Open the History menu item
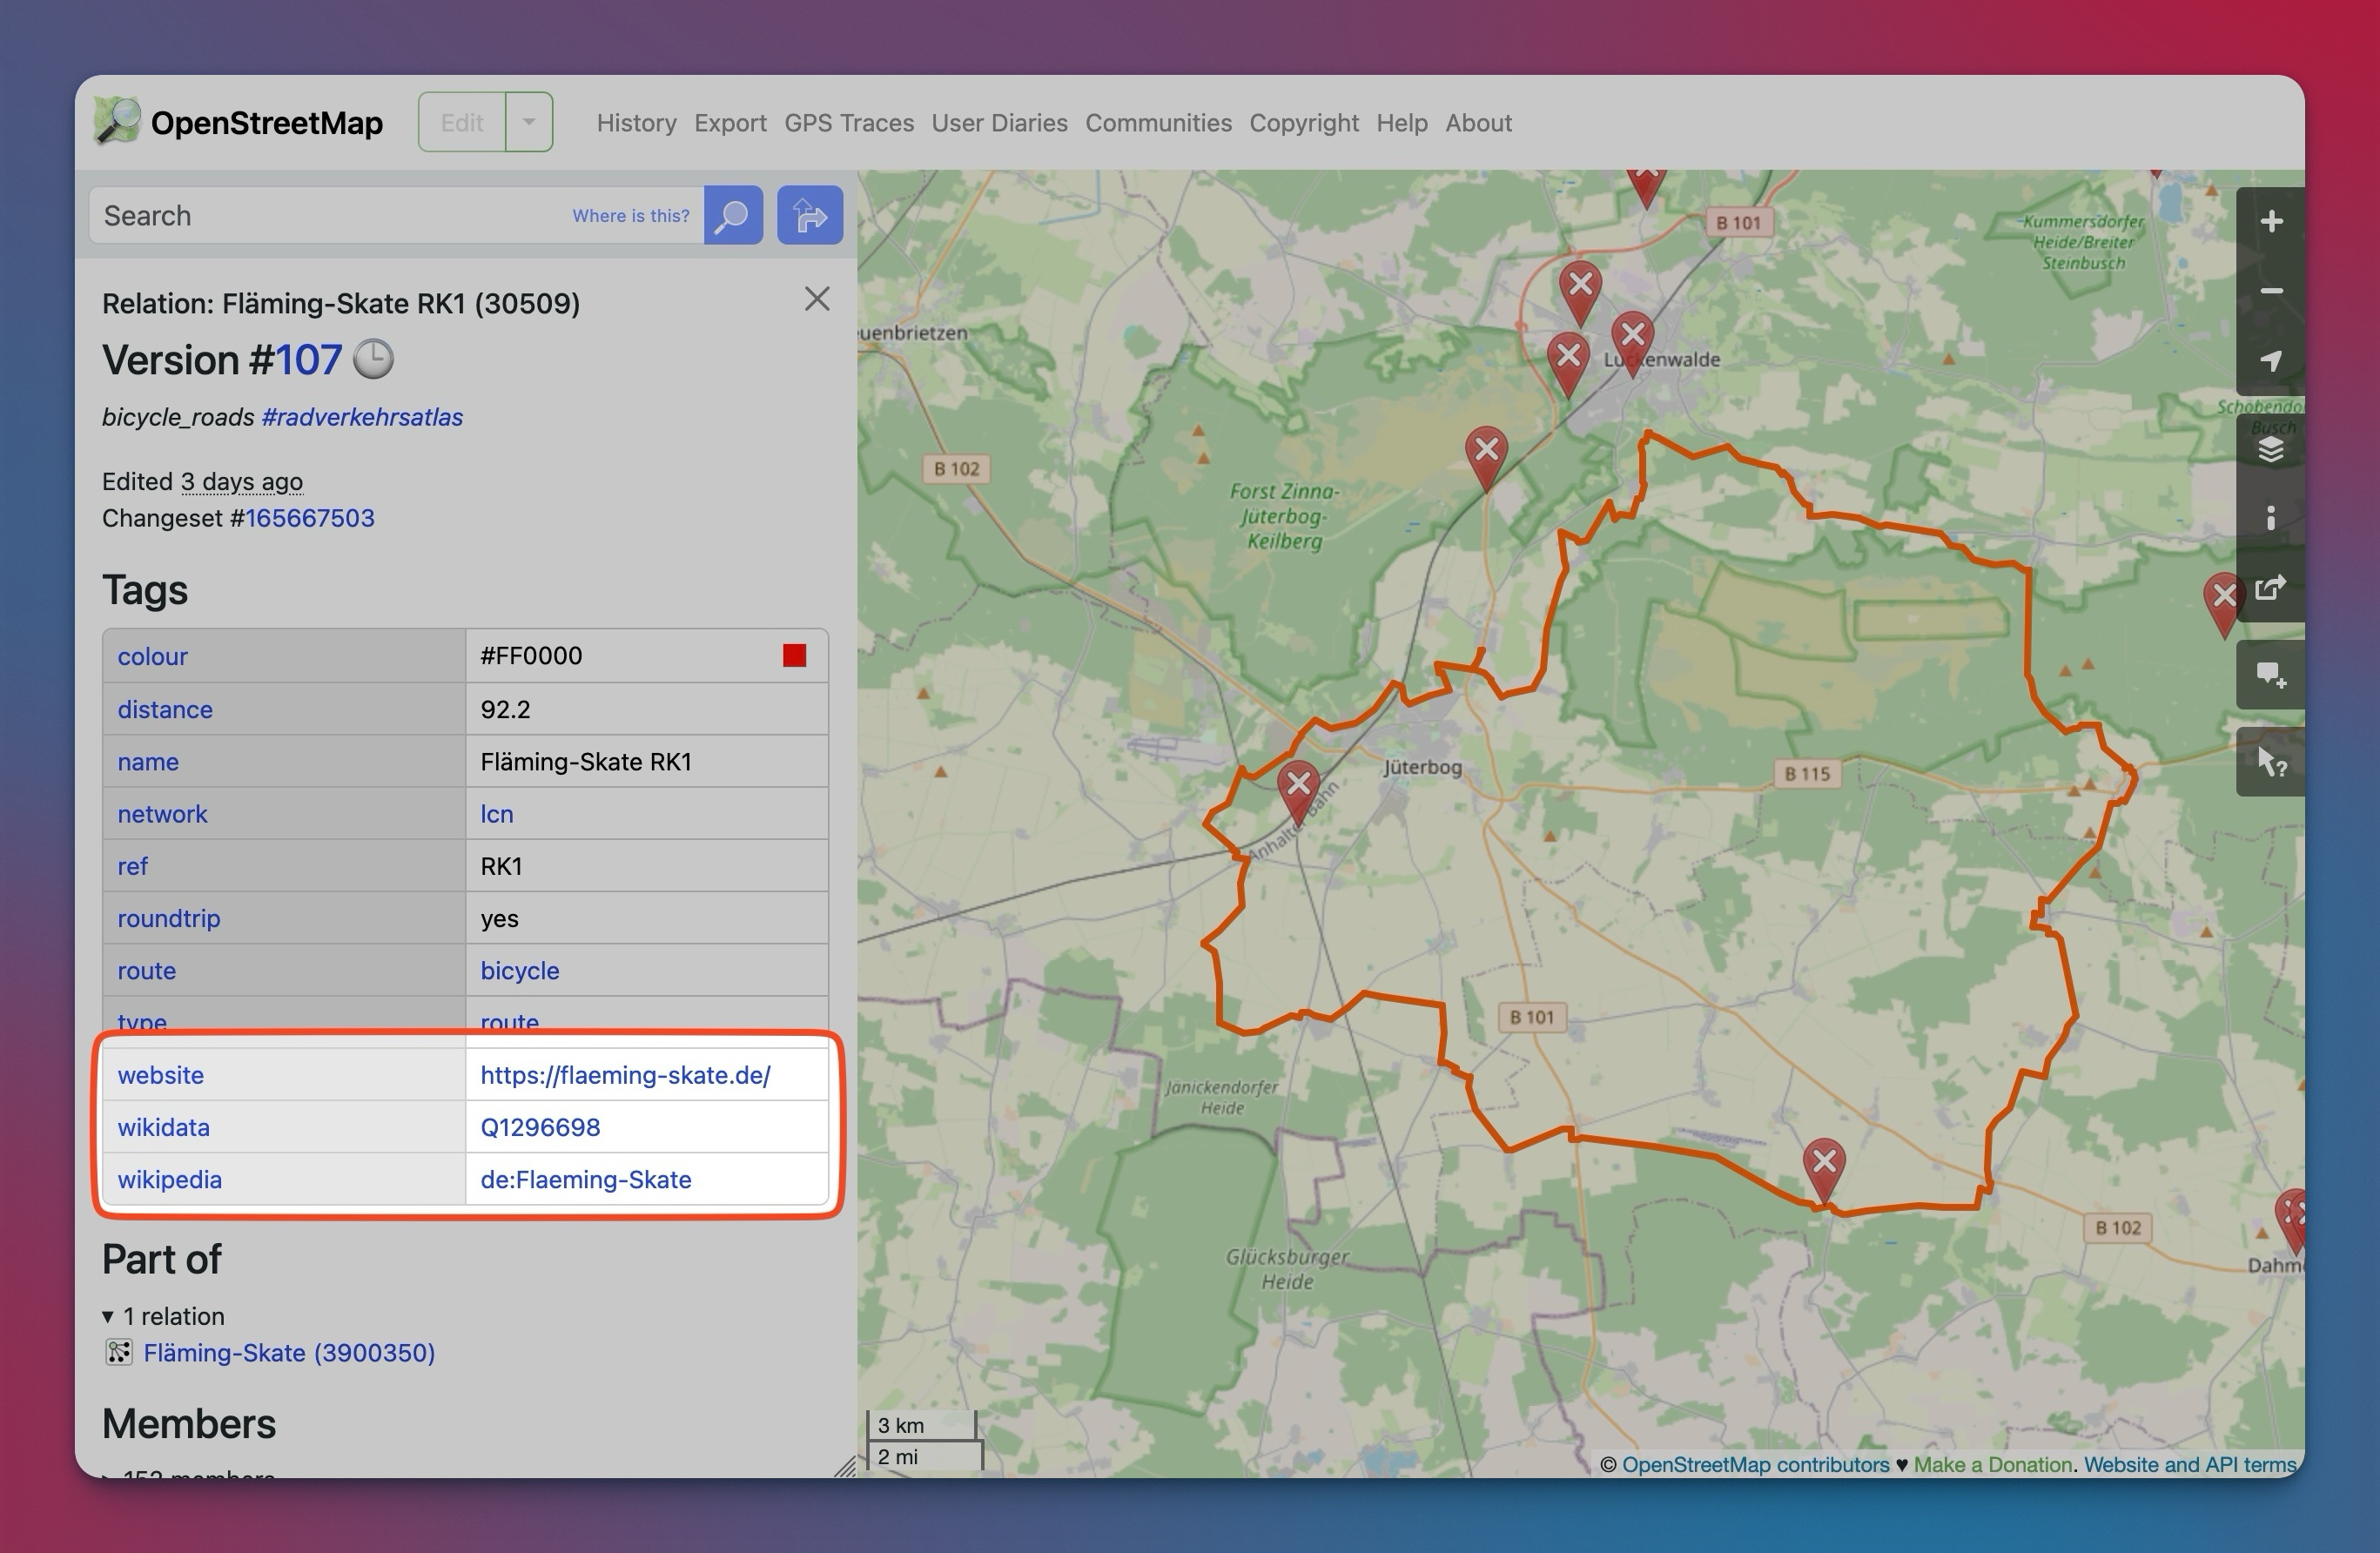The height and width of the screenshot is (1553, 2380). tap(636, 123)
